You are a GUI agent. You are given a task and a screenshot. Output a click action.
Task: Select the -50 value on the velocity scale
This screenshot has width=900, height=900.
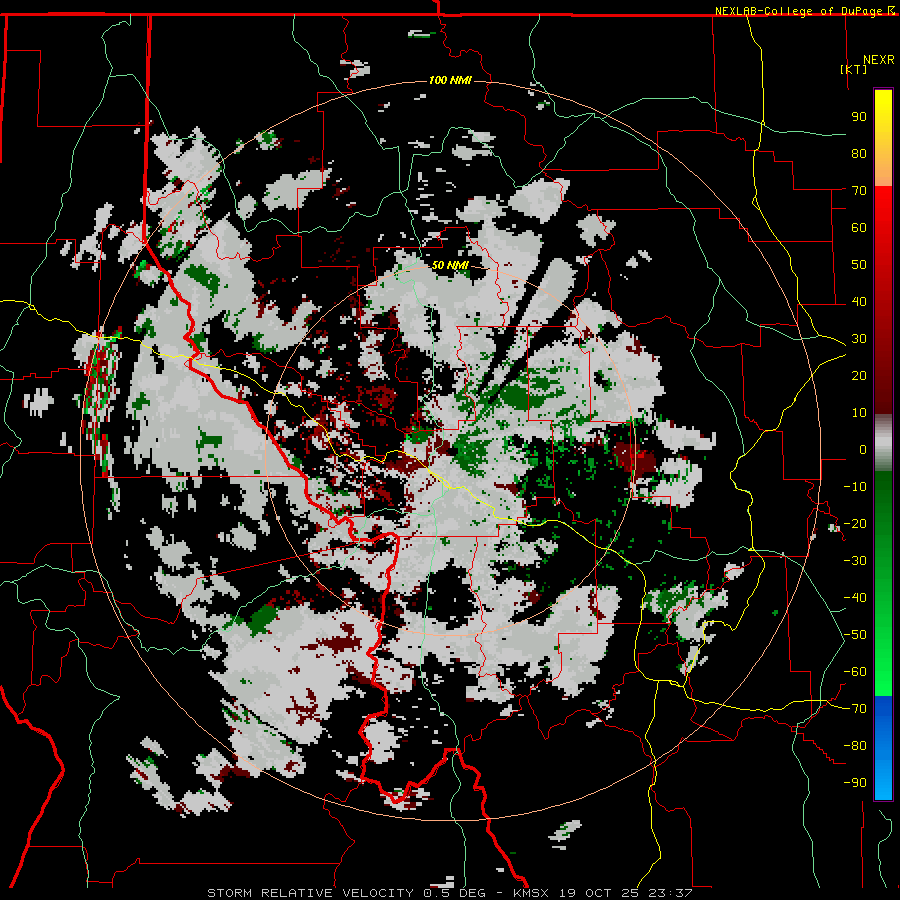pyautogui.click(x=855, y=635)
